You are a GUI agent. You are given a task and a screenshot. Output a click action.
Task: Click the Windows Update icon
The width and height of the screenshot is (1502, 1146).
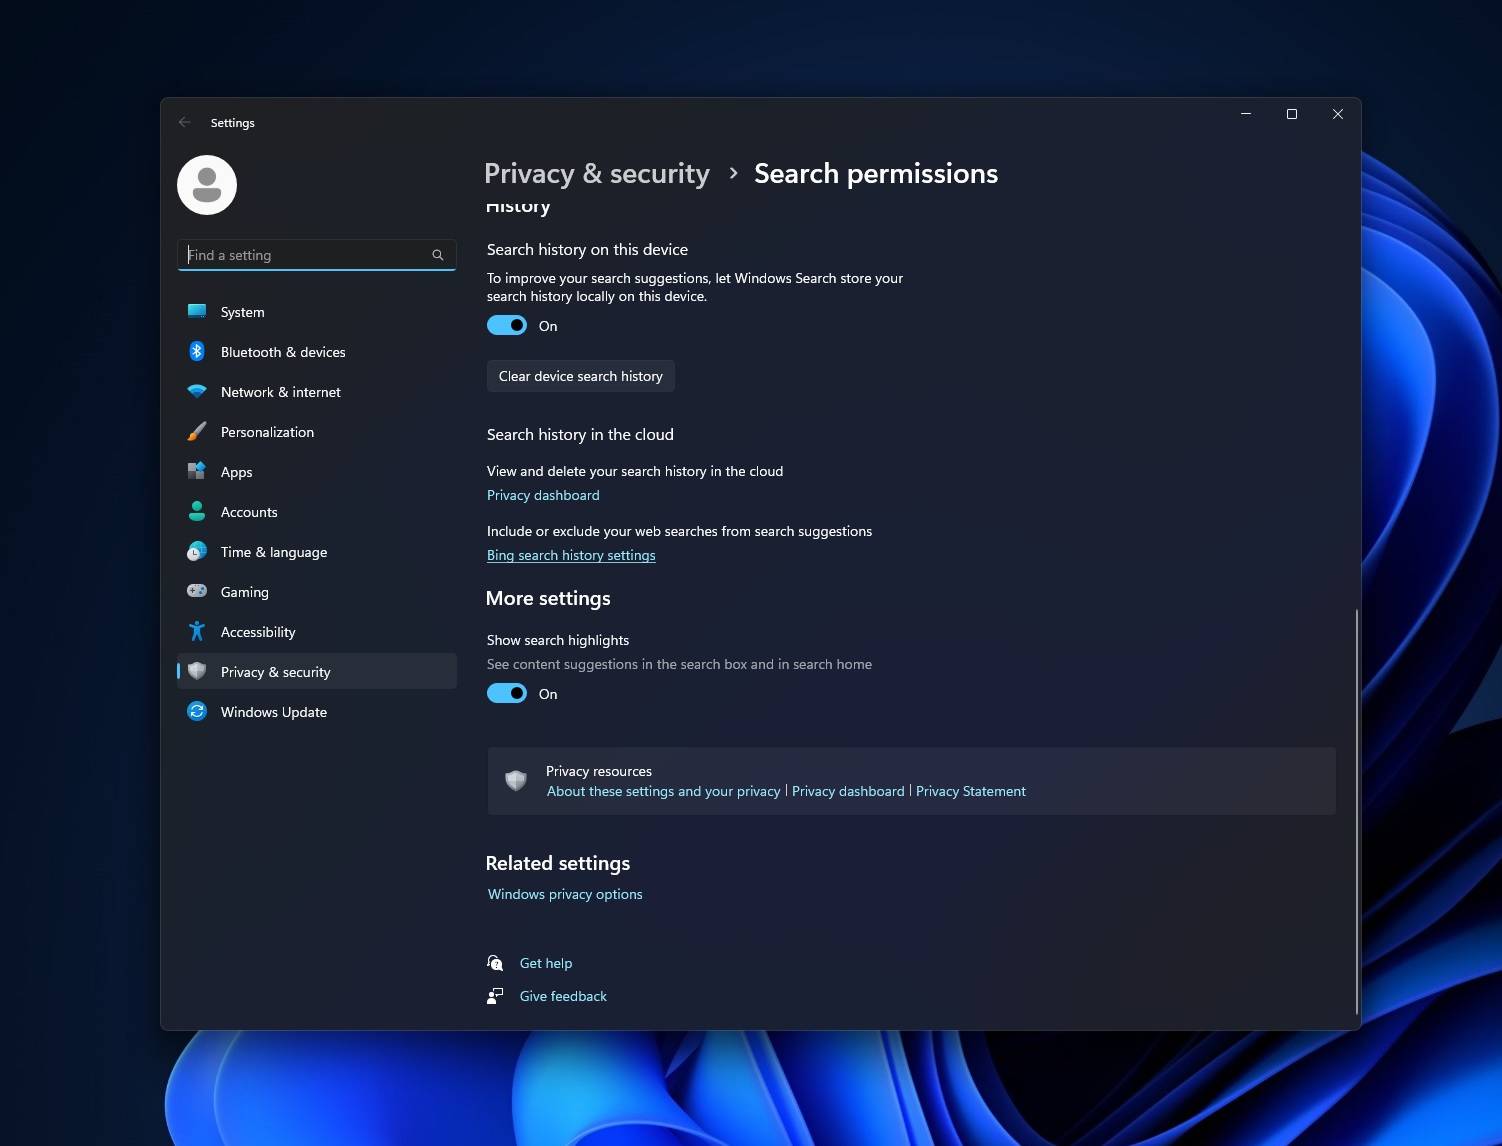pos(197,711)
